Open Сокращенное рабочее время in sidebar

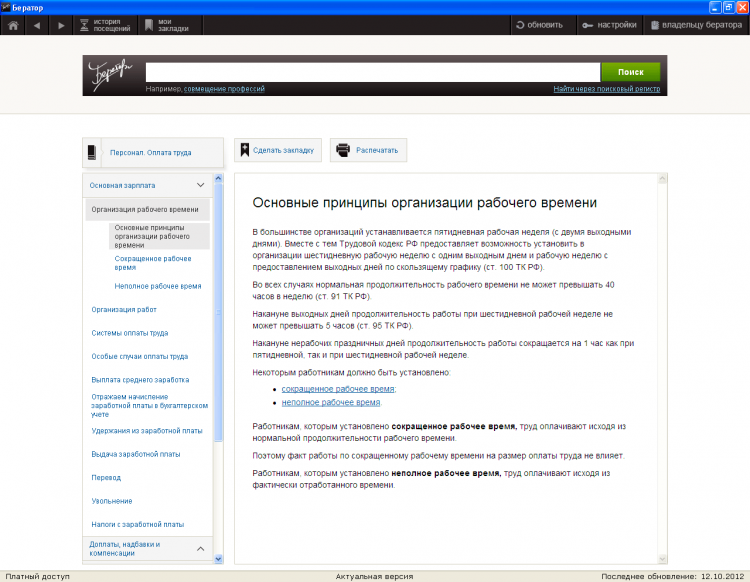pyautogui.click(x=153, y=263)
